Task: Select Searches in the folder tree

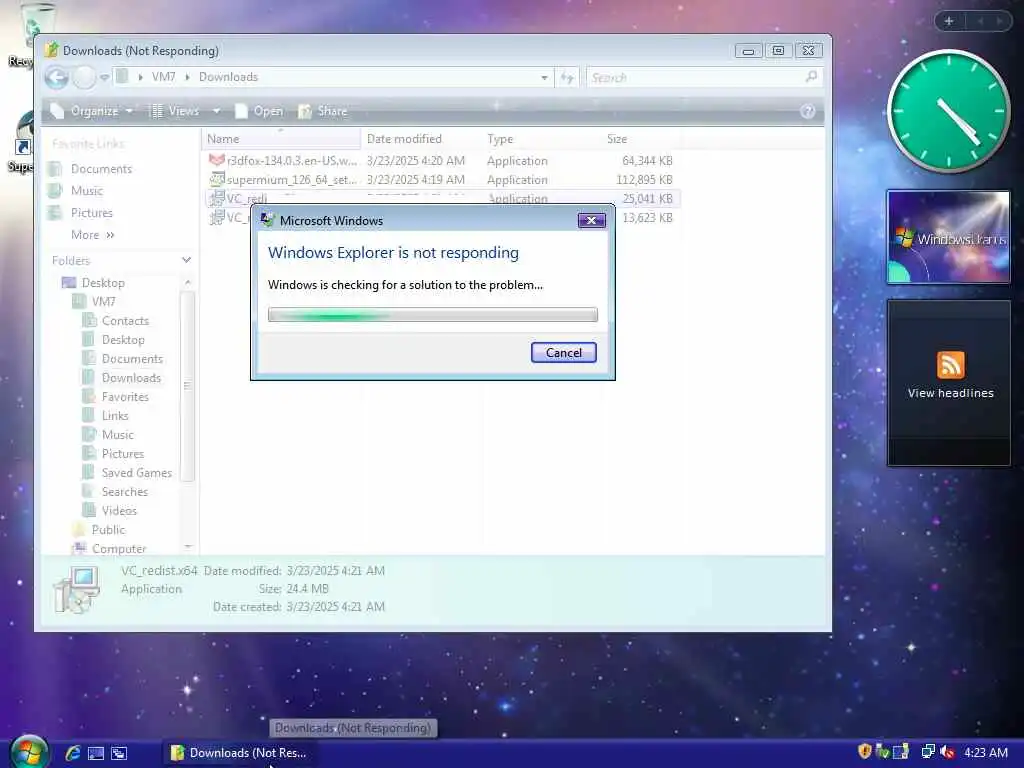Action: pyautogui.click(x=115, y=491)
